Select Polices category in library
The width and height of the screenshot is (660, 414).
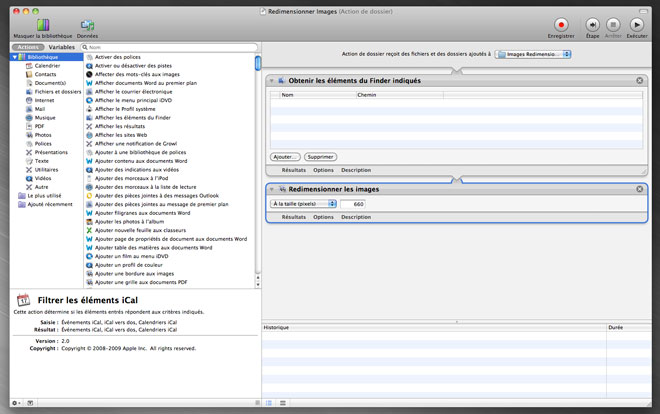(43, 143)
